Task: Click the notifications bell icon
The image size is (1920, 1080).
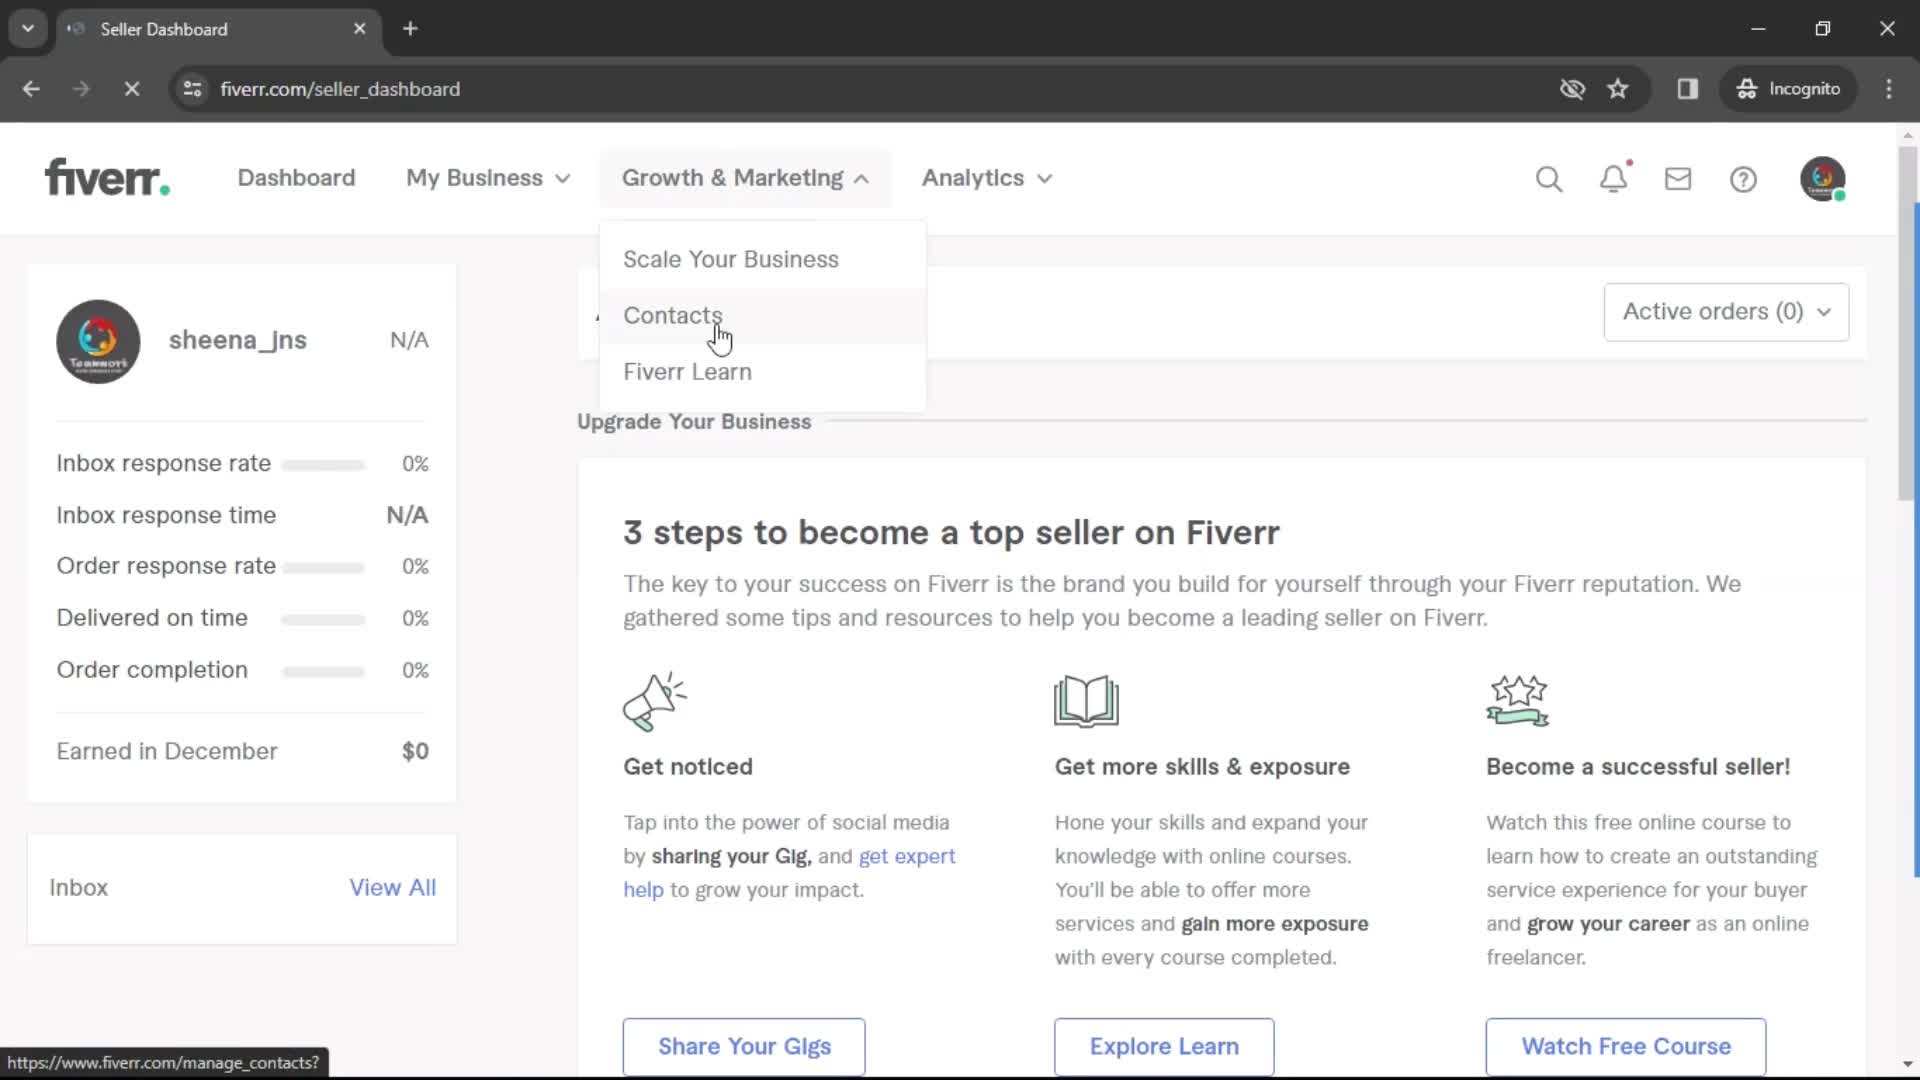Action: click(x=1615, y=178)
